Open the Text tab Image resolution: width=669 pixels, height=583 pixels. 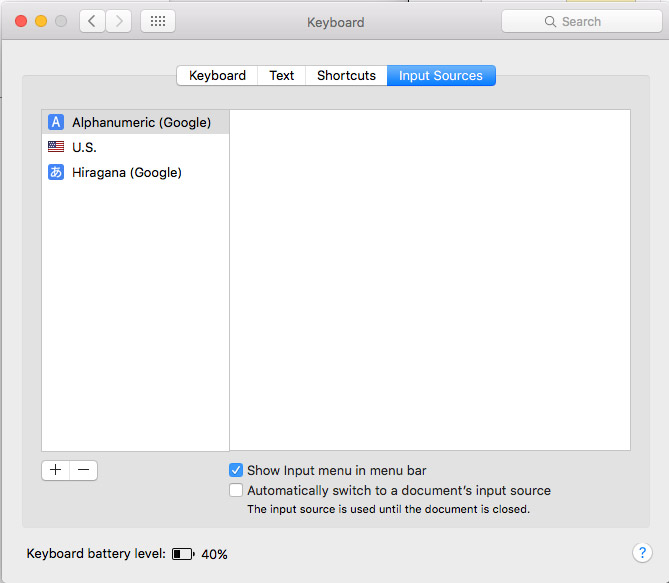pyautogui.click(x=282, y=76)
